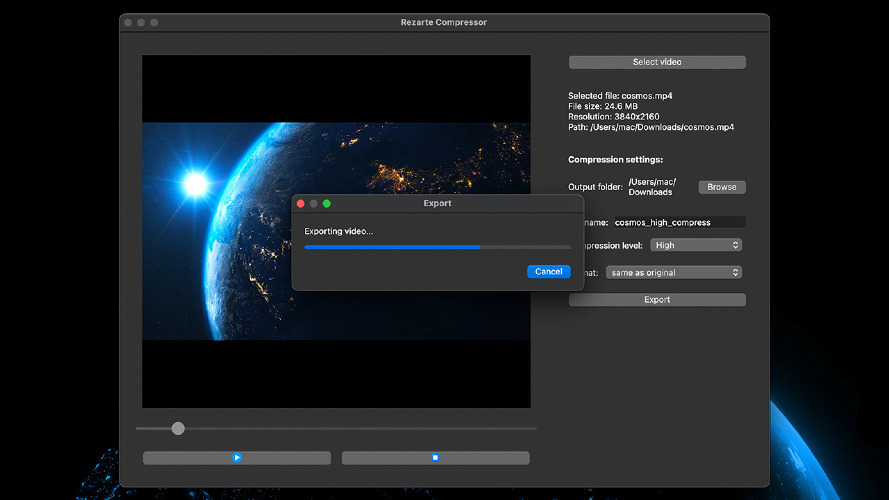Screen dimensions: 889x500
Task: Click the /Users/mac/Downloads output folder path
Action: [652, 187]
